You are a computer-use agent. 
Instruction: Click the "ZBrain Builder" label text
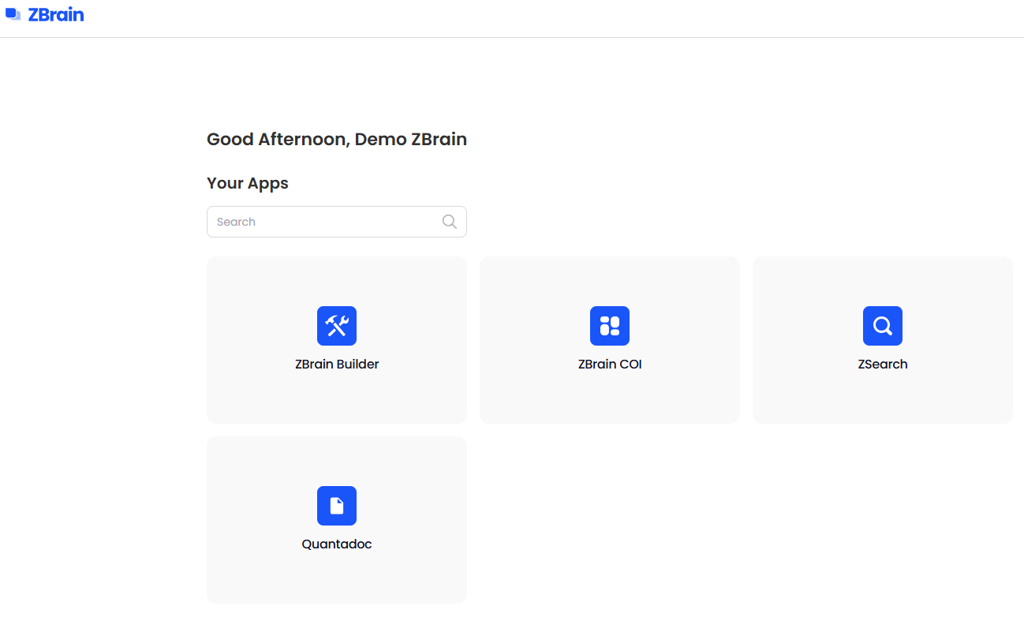336,364
